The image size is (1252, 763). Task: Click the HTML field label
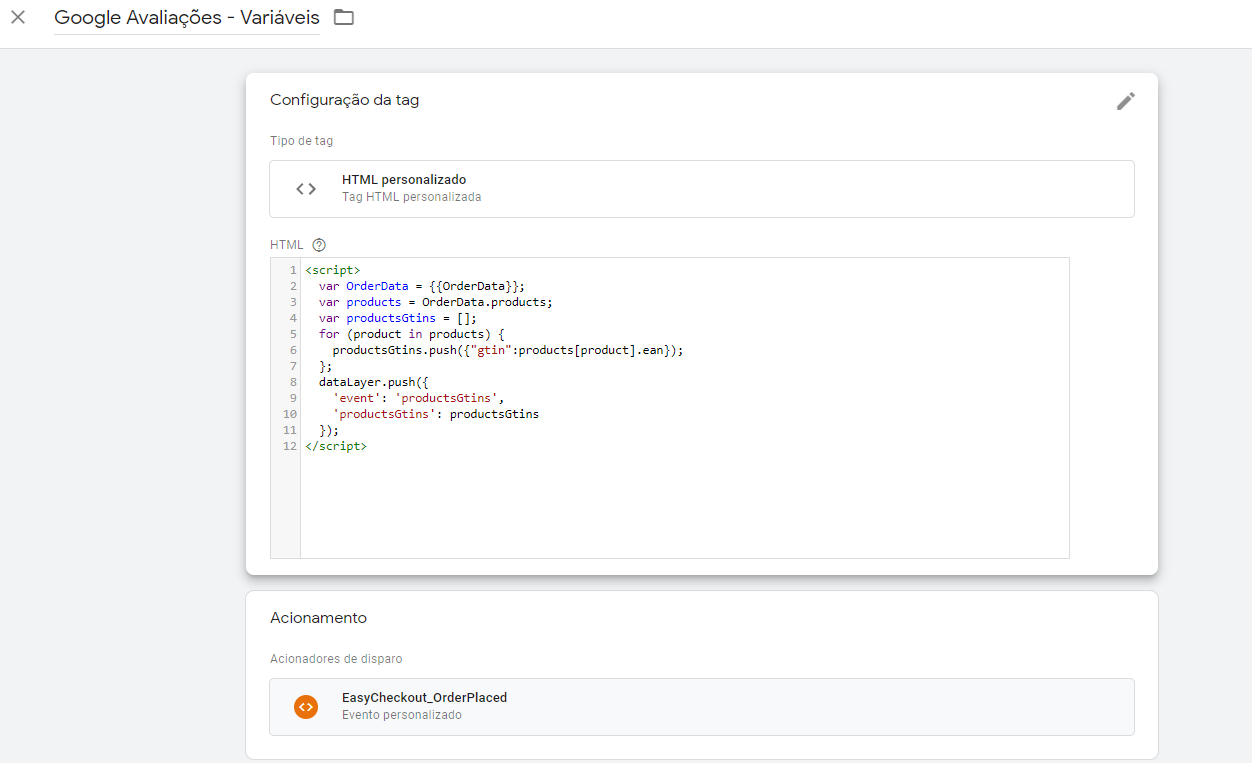(x=287, y=244)
